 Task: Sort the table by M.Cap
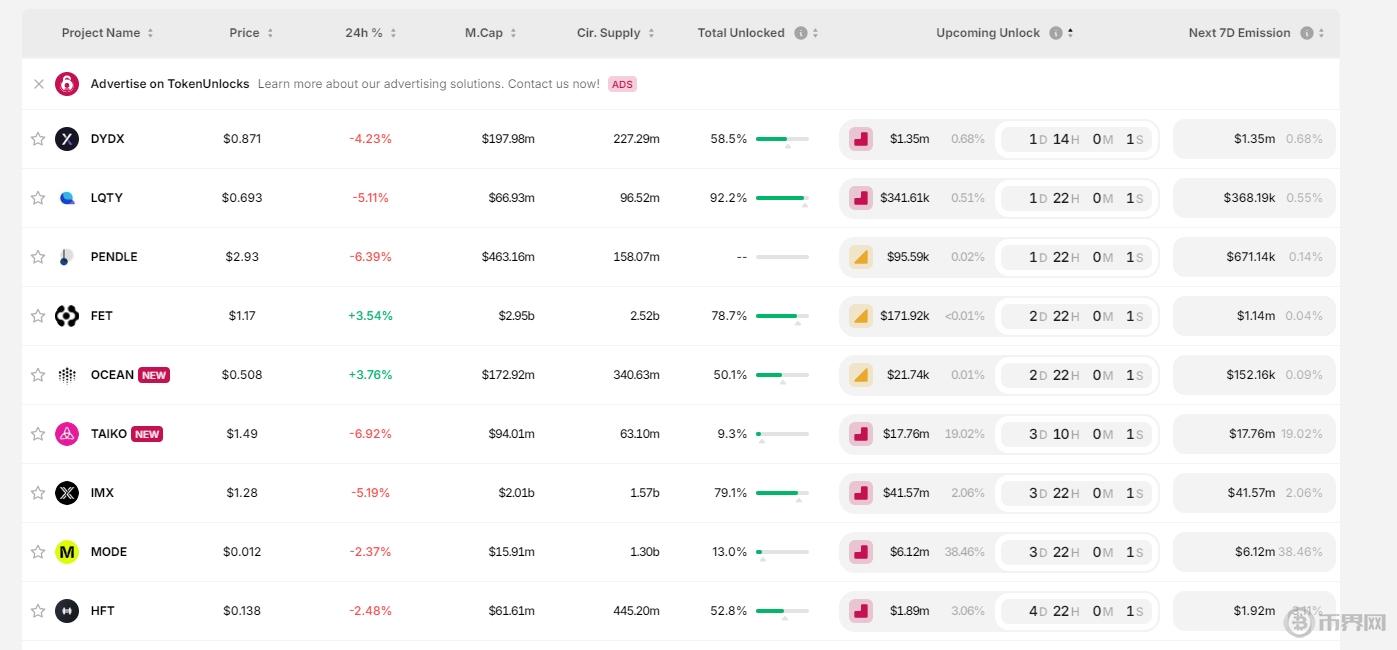point(490,33)
